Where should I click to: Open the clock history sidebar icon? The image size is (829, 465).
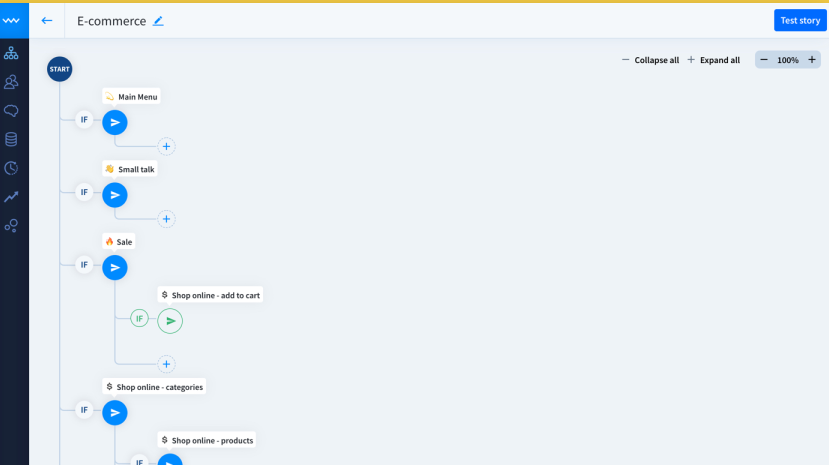click(x=11, y=168)
